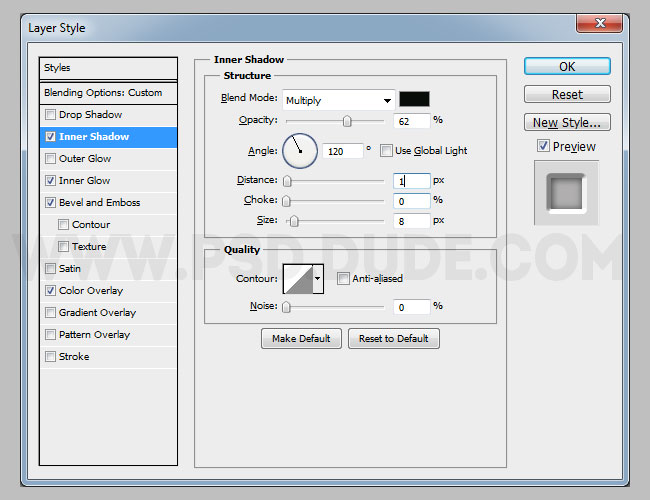The height and width of the screenshot is (500, 650).
Task: Click Reset to Default button
Action: click(x=394, y=339)
